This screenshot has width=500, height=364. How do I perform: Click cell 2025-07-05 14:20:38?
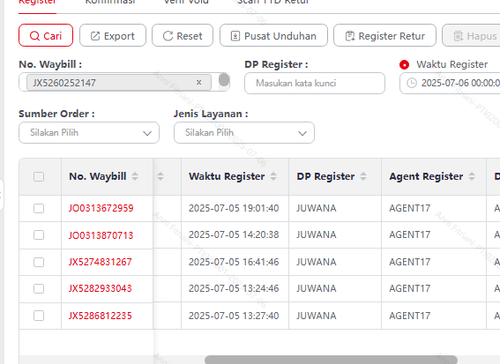pos(234,235)
